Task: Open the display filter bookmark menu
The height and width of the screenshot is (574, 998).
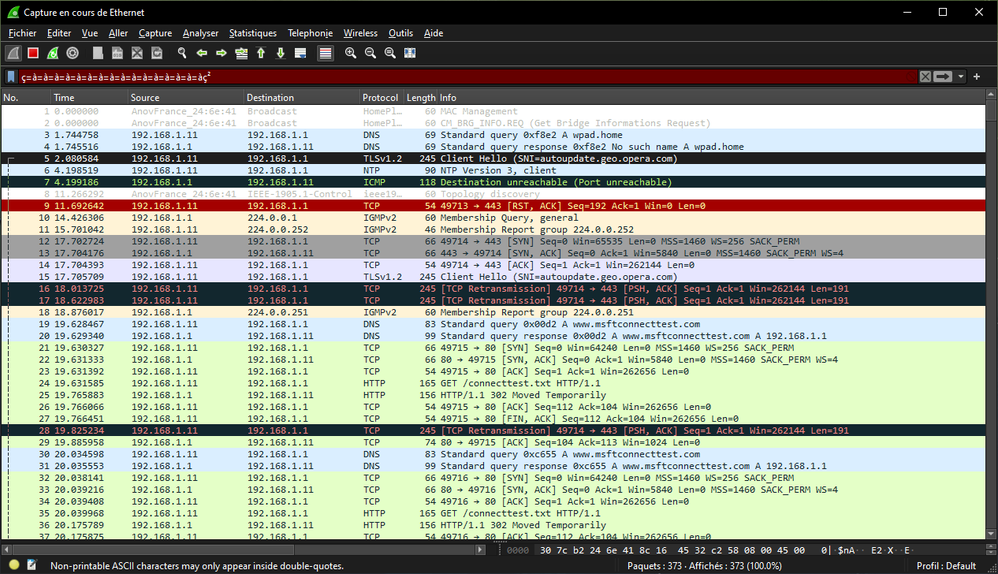Action: click(x=11, y=77)
